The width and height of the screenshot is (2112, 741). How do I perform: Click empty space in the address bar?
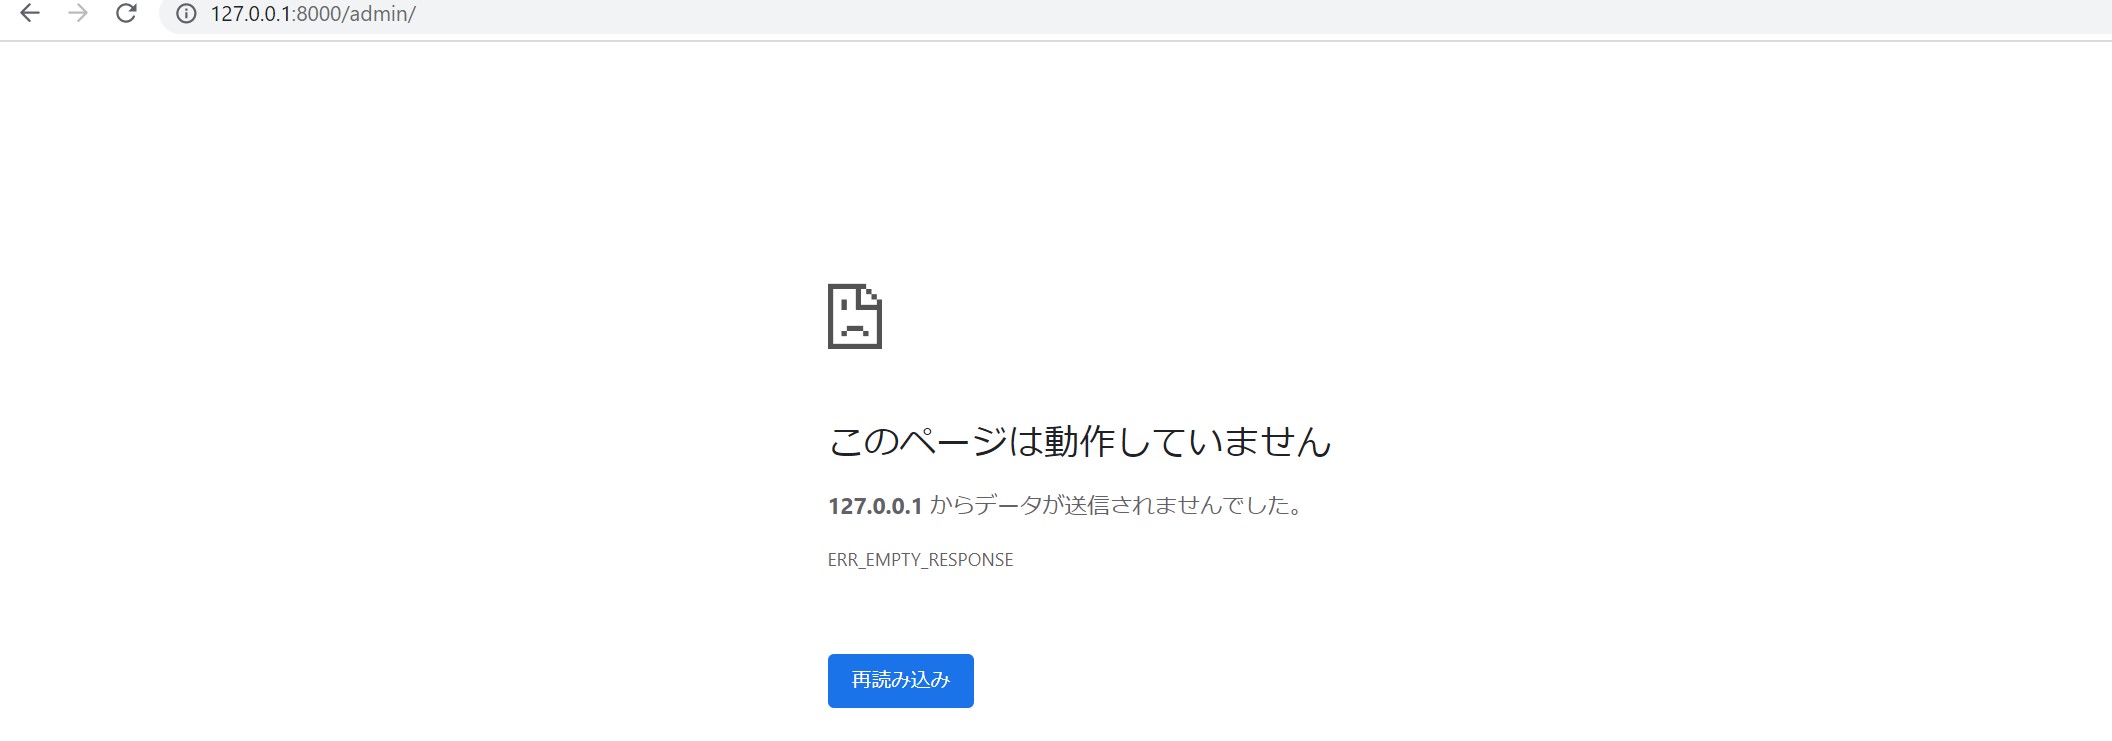[x=1200, y=14]
